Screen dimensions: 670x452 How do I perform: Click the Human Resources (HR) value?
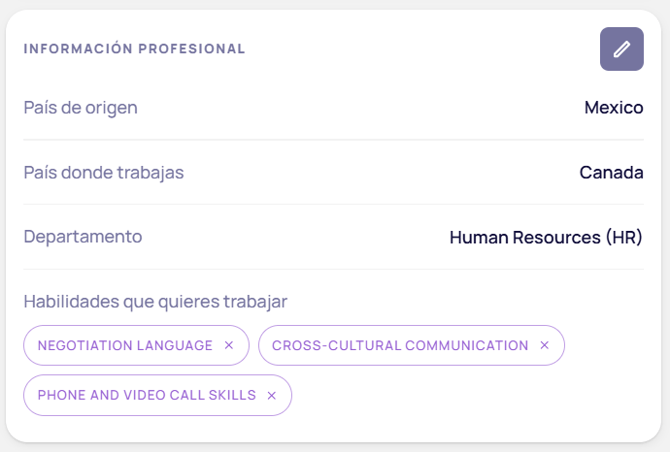click(546, 237)
